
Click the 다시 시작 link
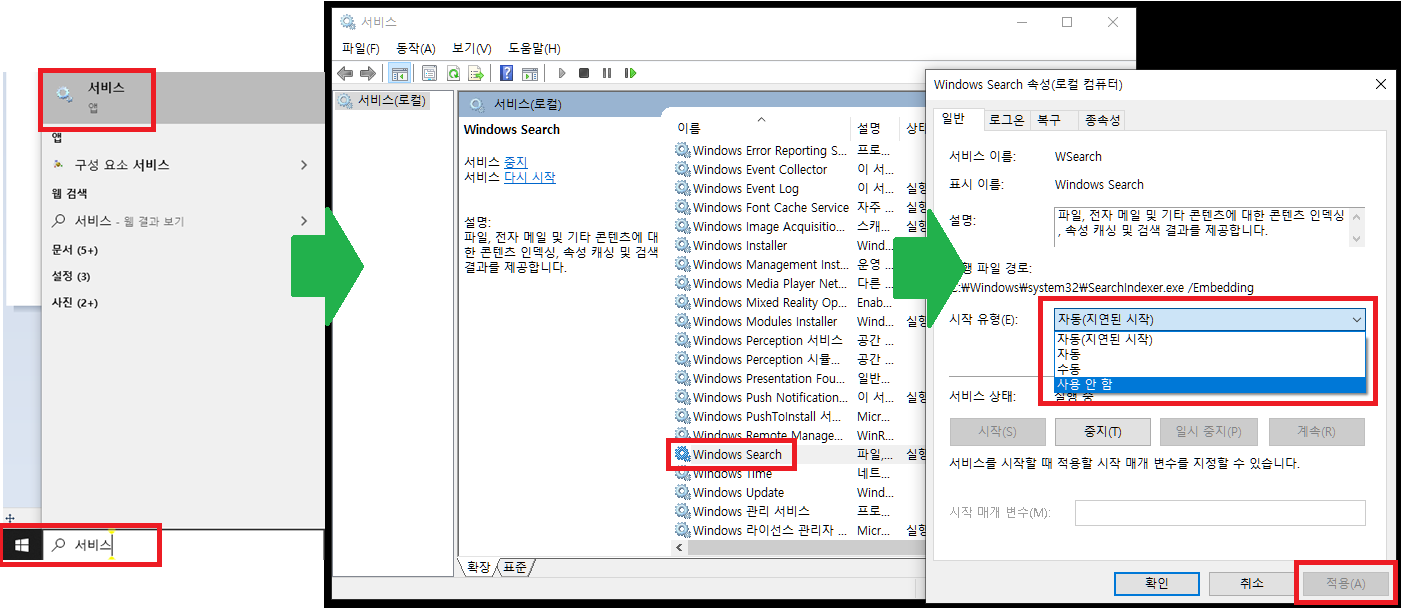coord(530,177)
